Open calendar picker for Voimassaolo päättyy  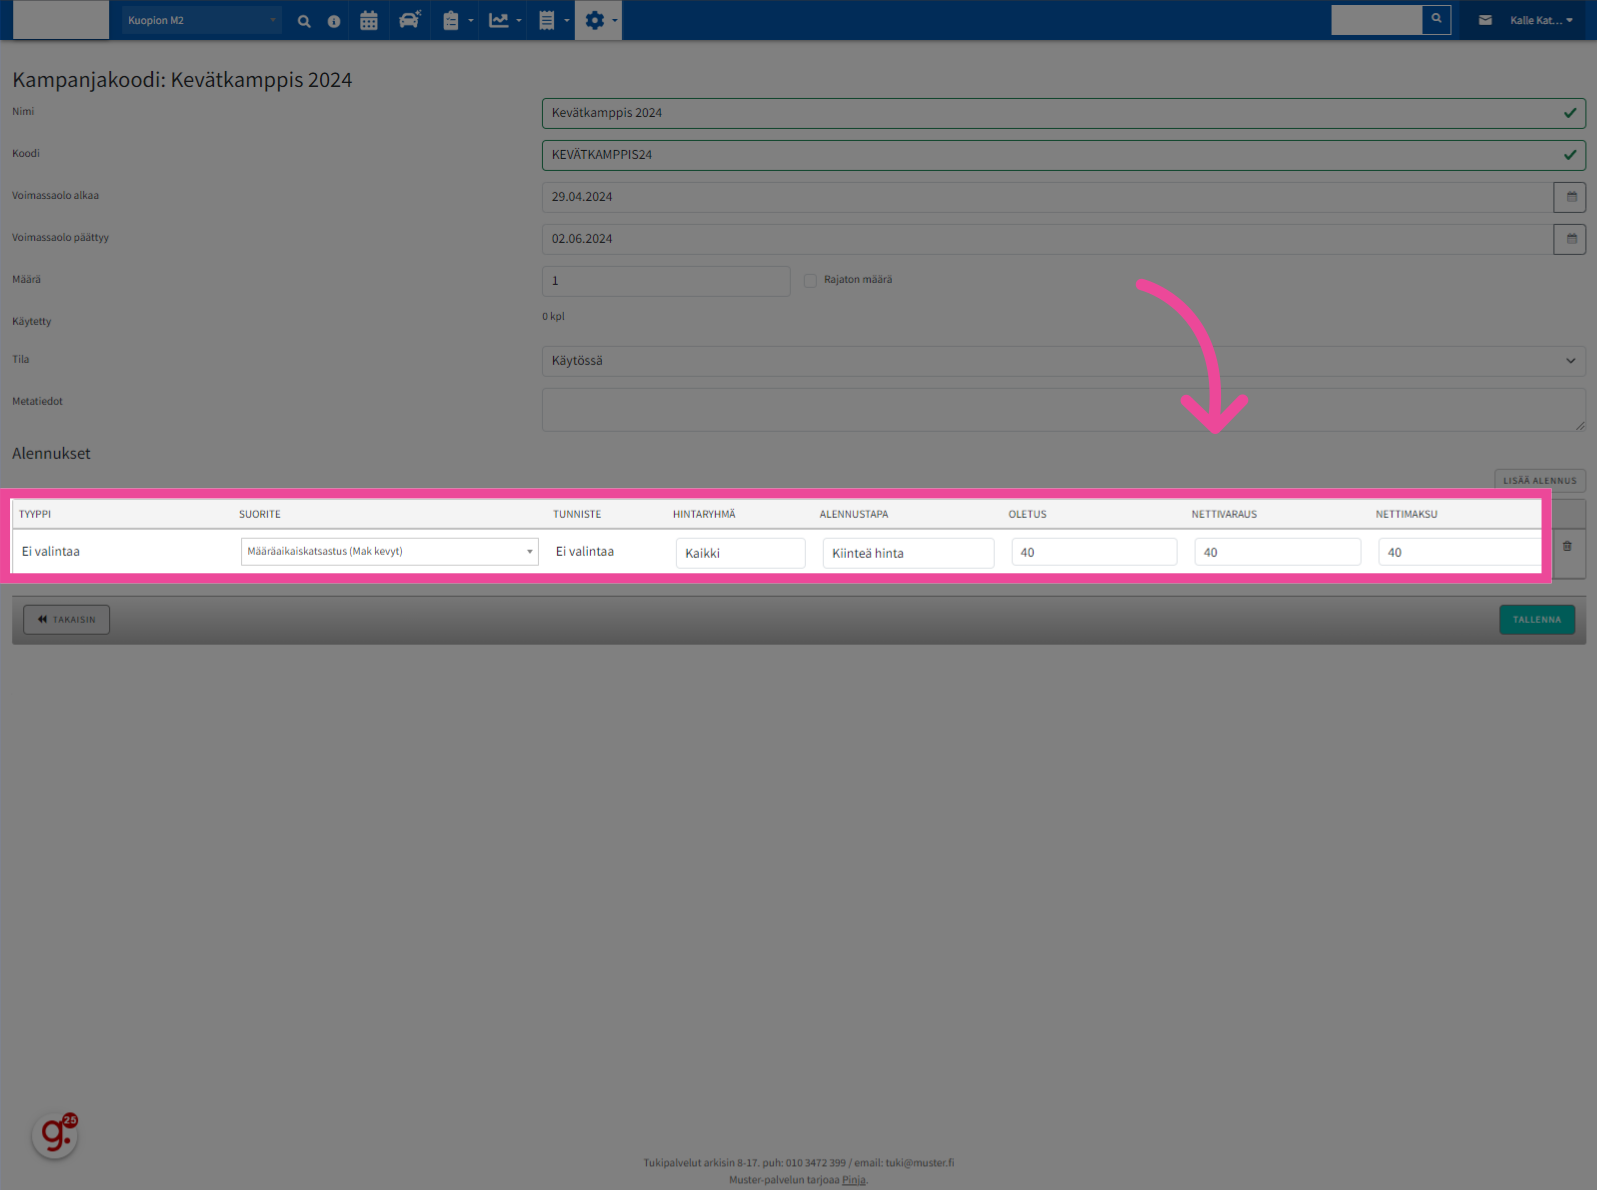[1570, 239]
